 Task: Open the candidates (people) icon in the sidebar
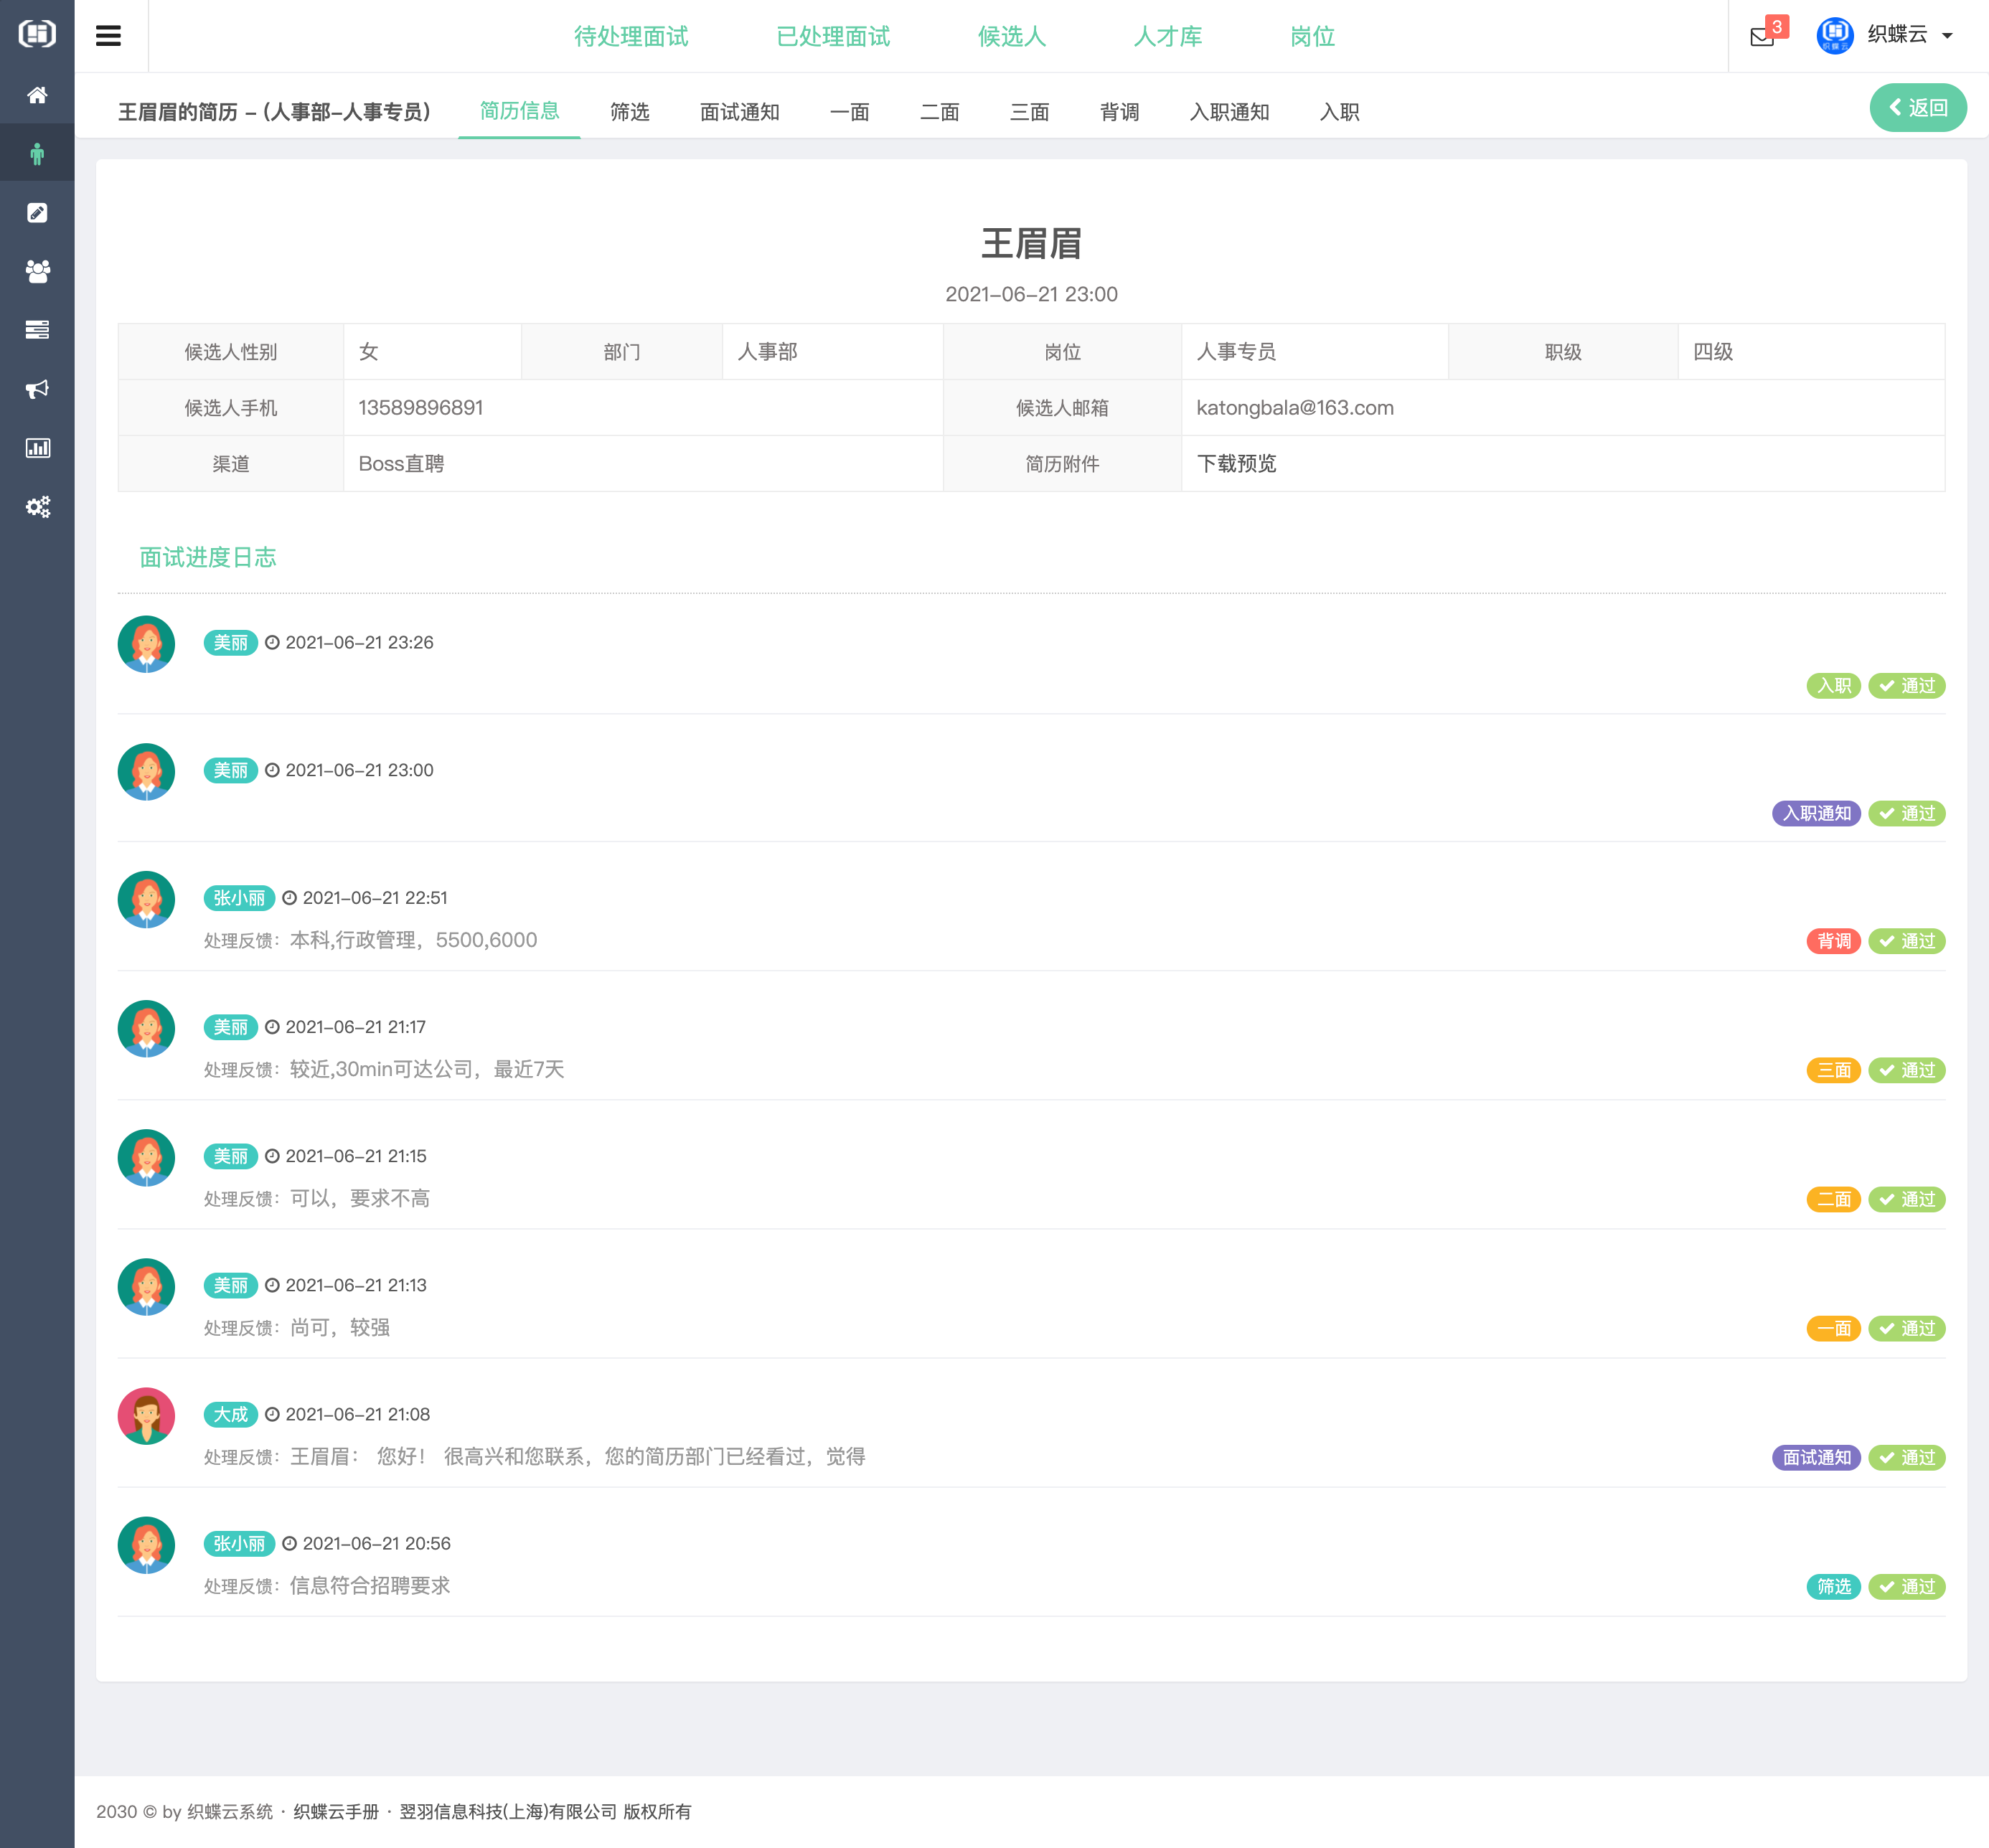tap(37, 271)
